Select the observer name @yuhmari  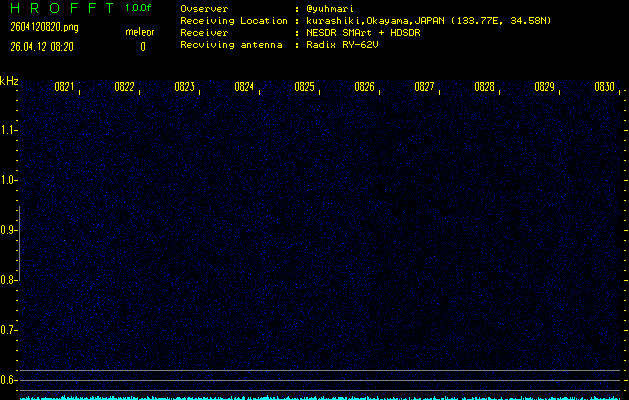pos(332,9)
